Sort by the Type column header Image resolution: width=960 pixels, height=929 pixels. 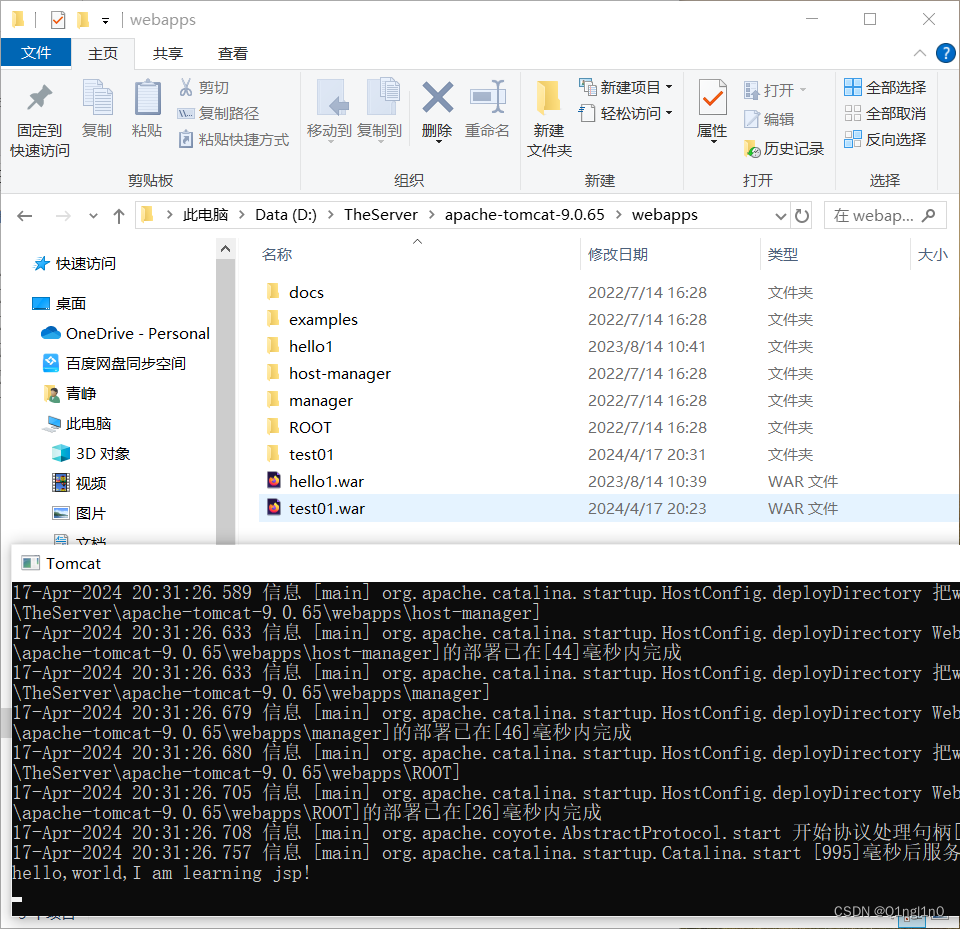tap(782, 254)
